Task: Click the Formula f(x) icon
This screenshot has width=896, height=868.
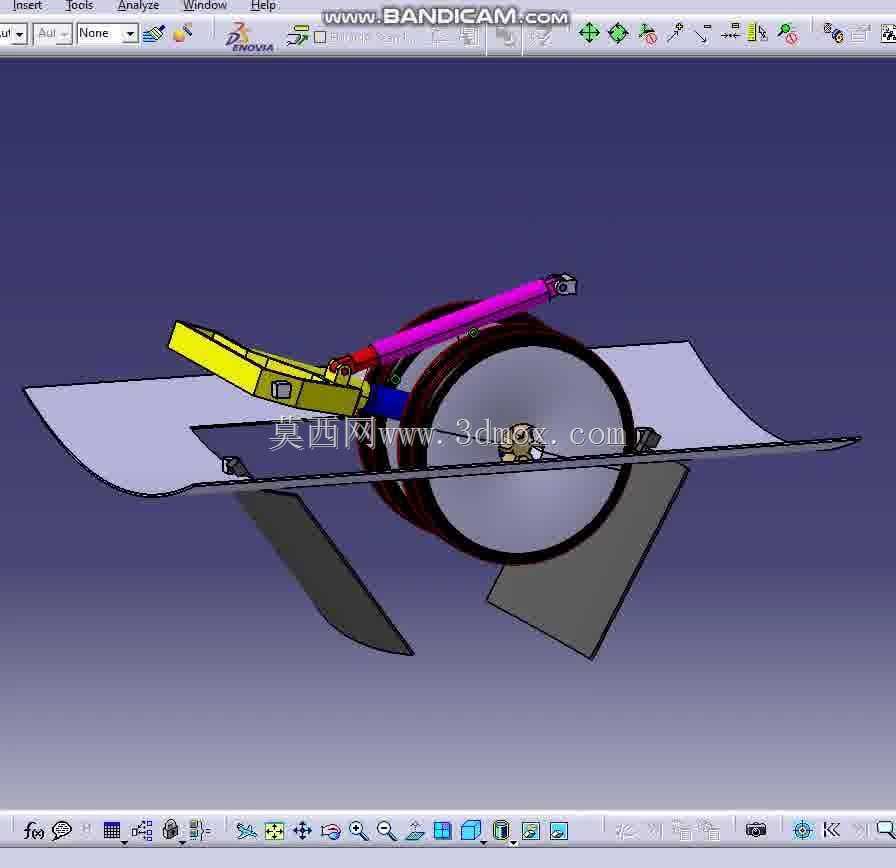Action: tap(34, 830)
